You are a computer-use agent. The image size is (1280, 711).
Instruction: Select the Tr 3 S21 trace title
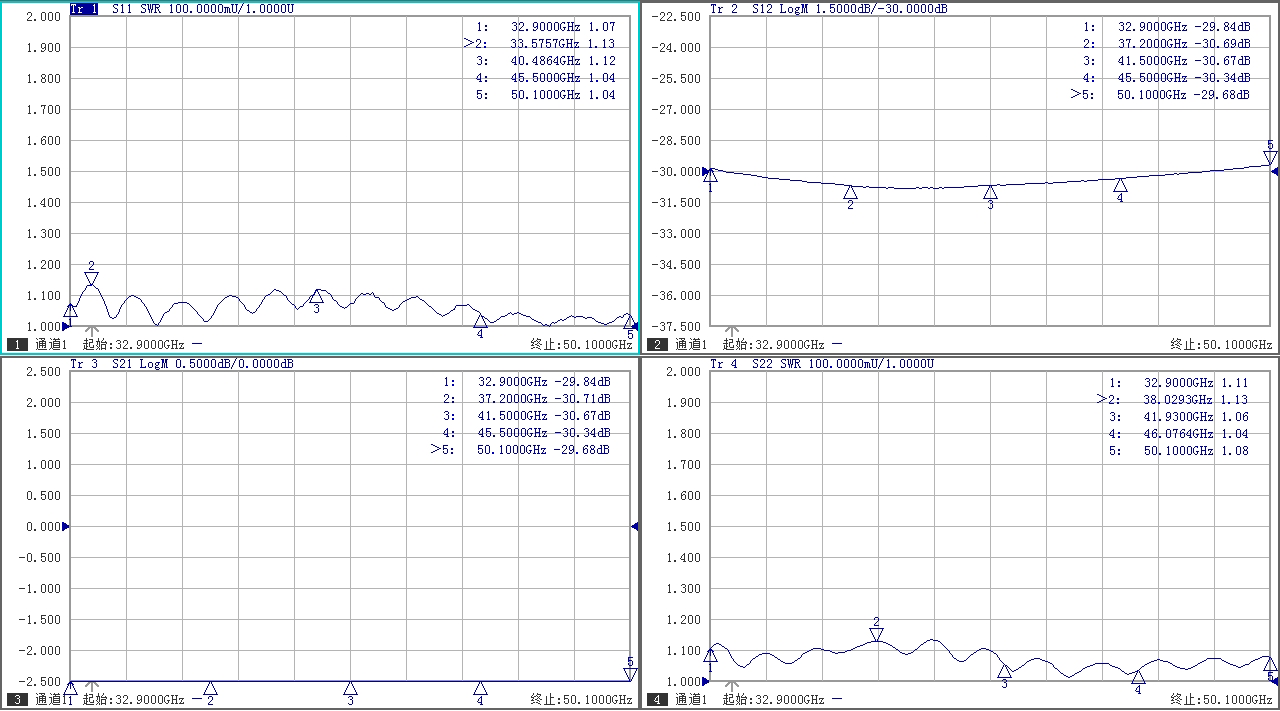pyautogui.click(x=84, y=364)
